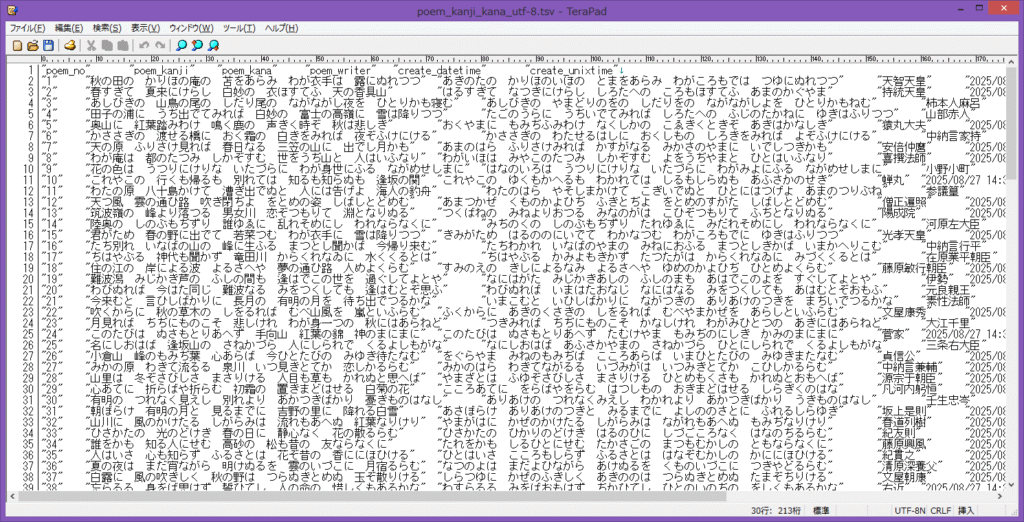Open the 表示(V) menu
This screenshot has width=1024, height=522.
pos(145,28)
